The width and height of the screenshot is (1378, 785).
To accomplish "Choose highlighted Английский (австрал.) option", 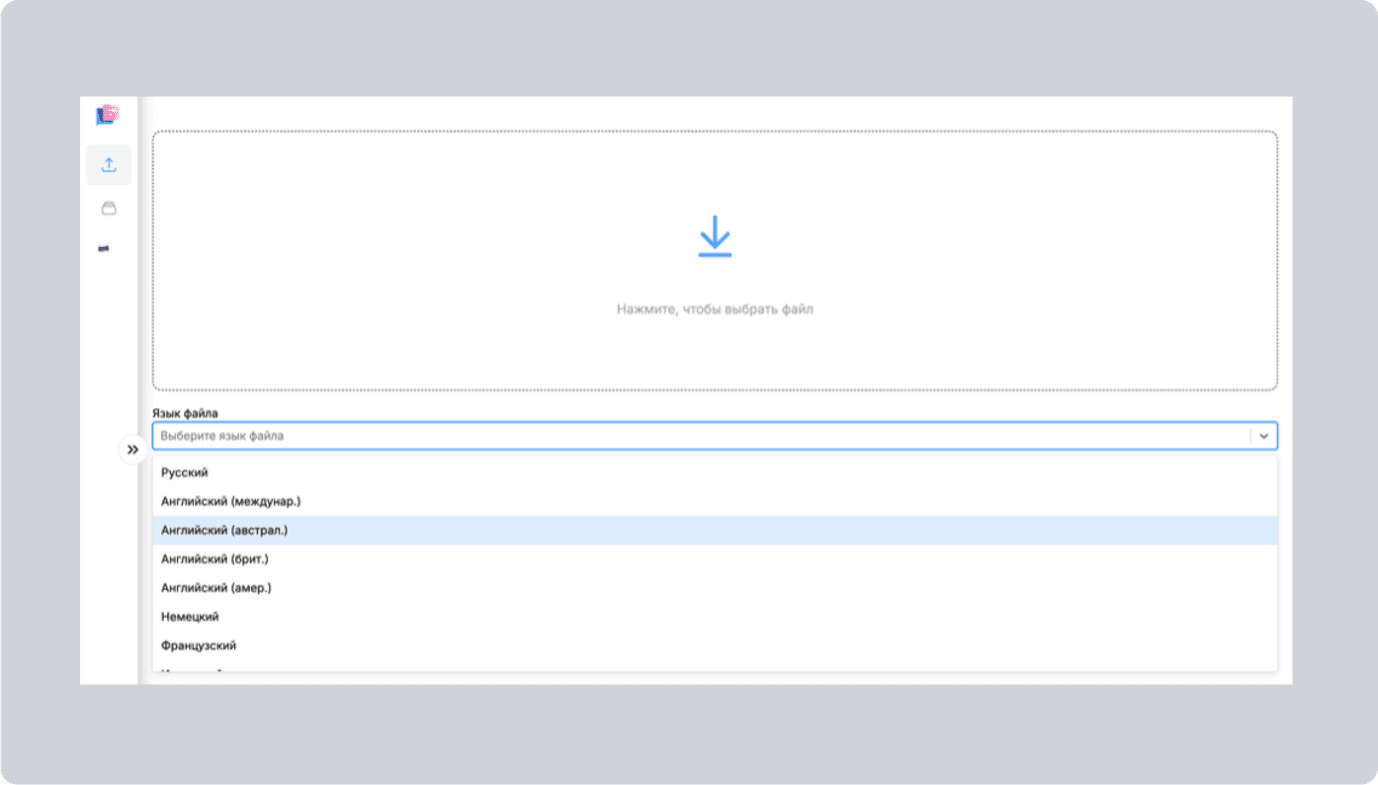I will coord(715,530).
